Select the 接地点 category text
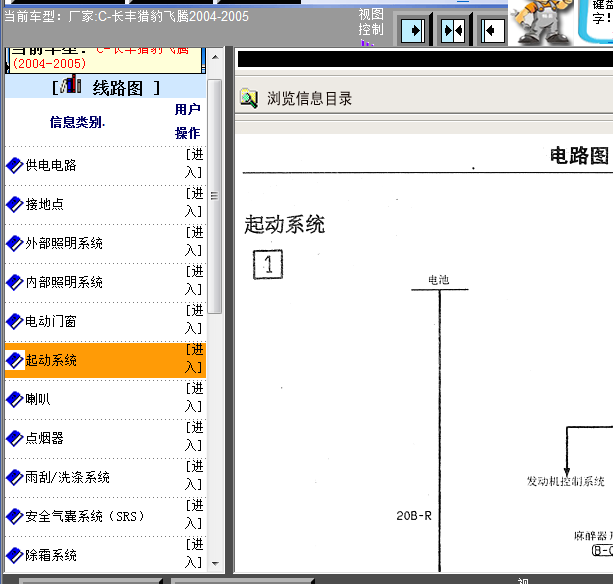 tap(45, 204)
